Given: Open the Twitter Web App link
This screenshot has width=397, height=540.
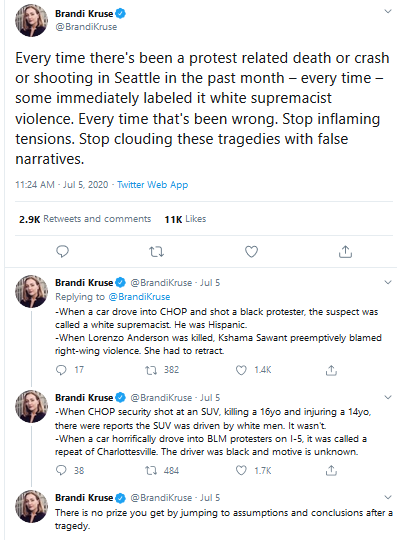Looking at the screenshot, I should click(153, 185).
